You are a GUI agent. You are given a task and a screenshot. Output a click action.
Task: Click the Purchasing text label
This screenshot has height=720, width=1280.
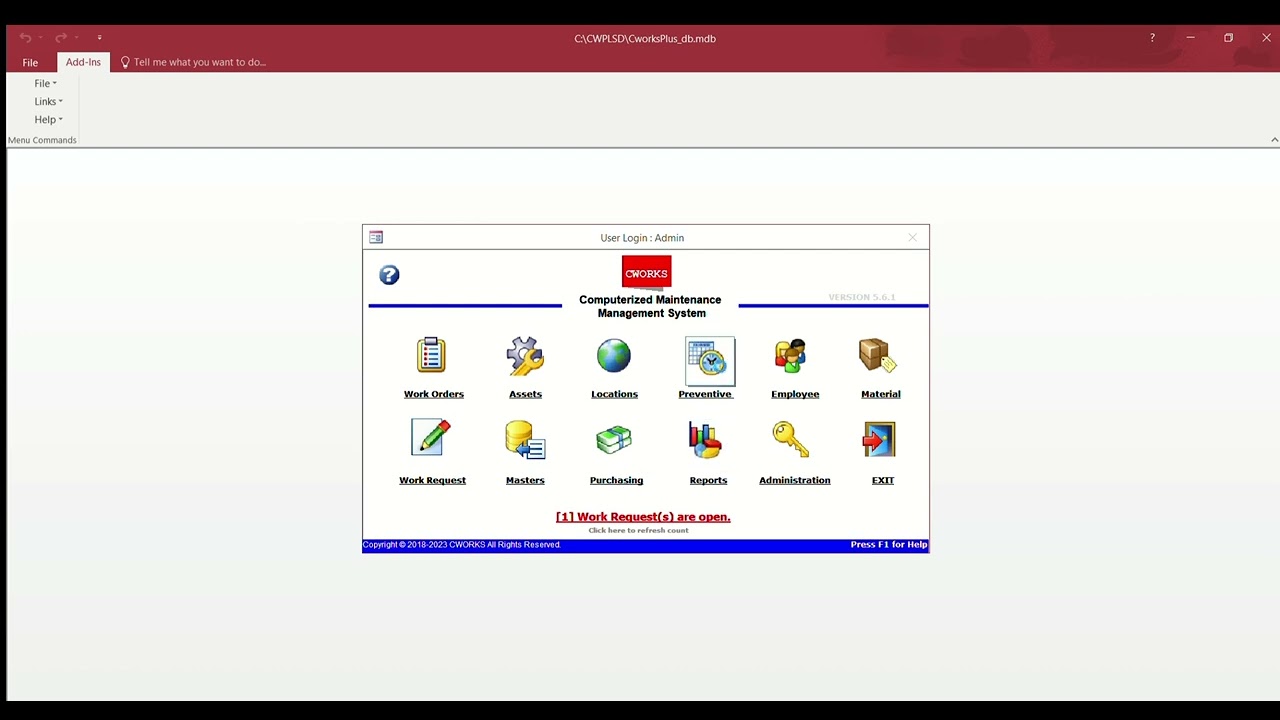click(x=616, y=480)
